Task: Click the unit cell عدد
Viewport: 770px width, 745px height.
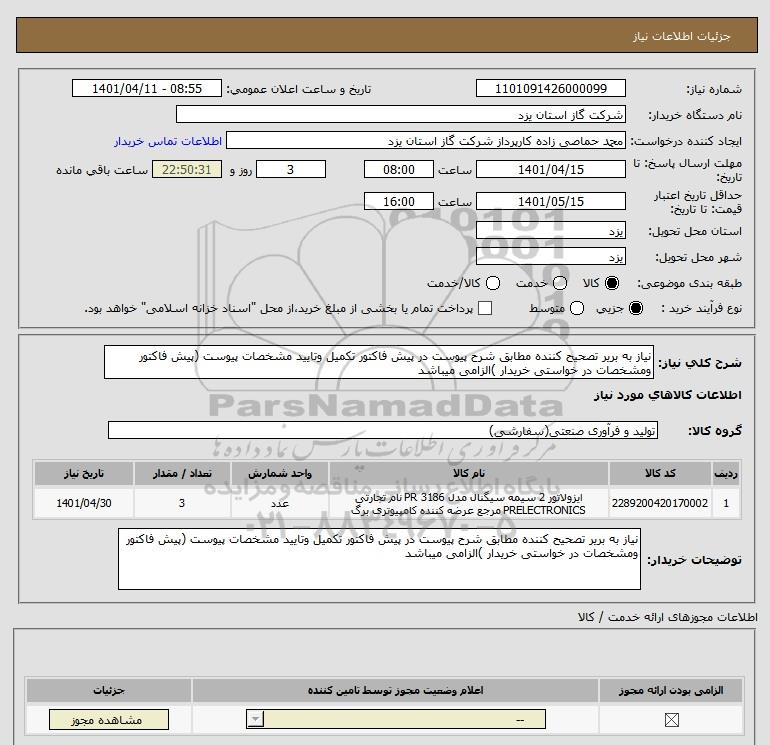Action: click(280, 503)
